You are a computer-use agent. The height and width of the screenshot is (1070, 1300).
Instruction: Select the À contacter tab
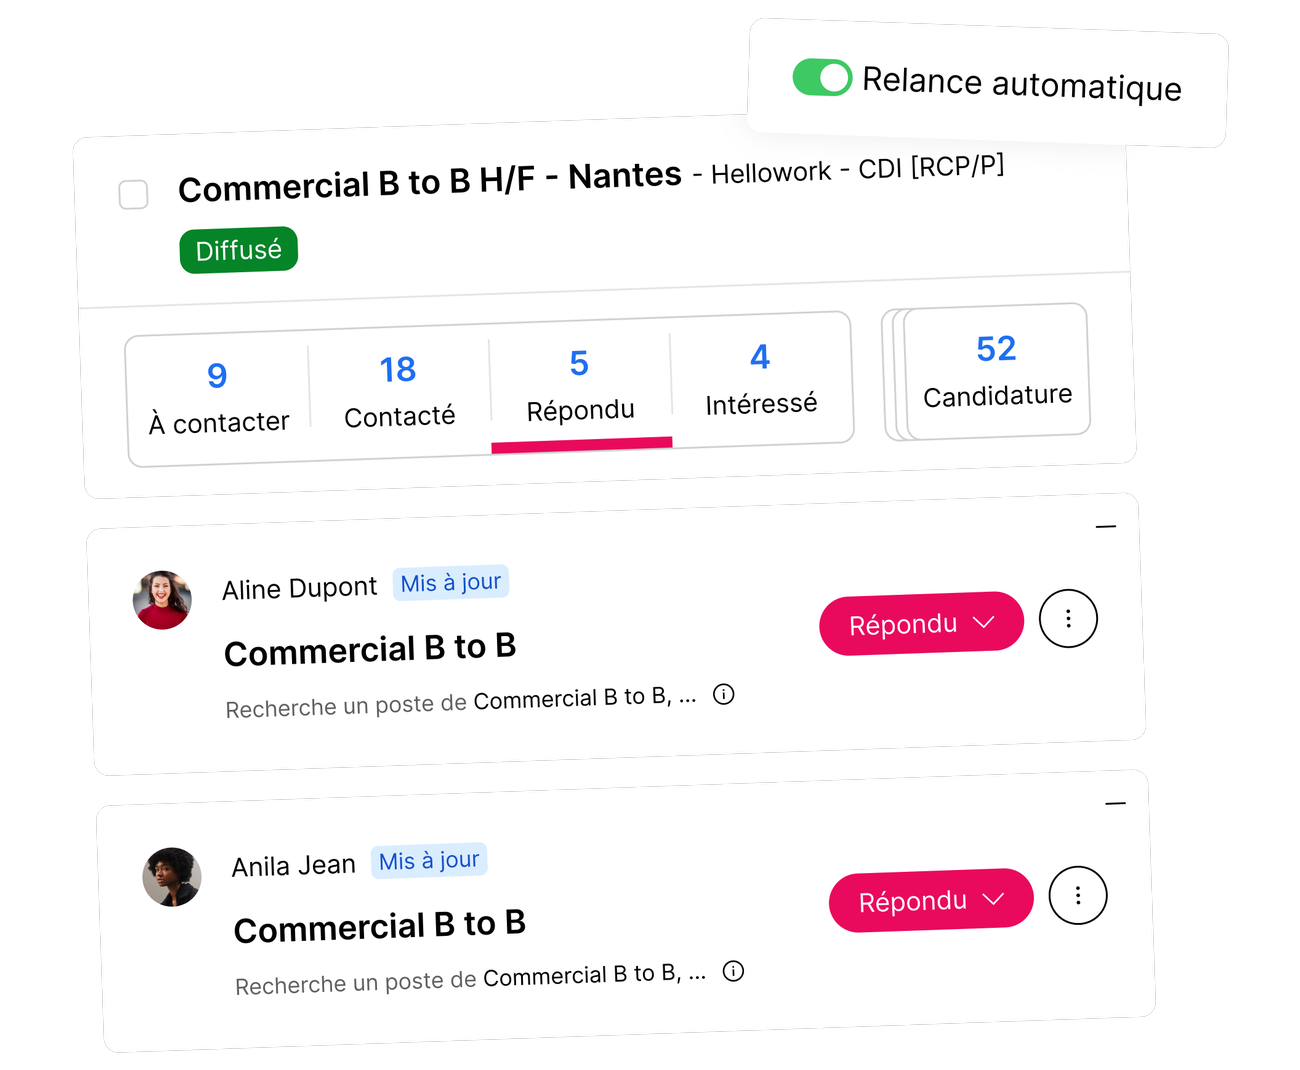tap(218, 399)
